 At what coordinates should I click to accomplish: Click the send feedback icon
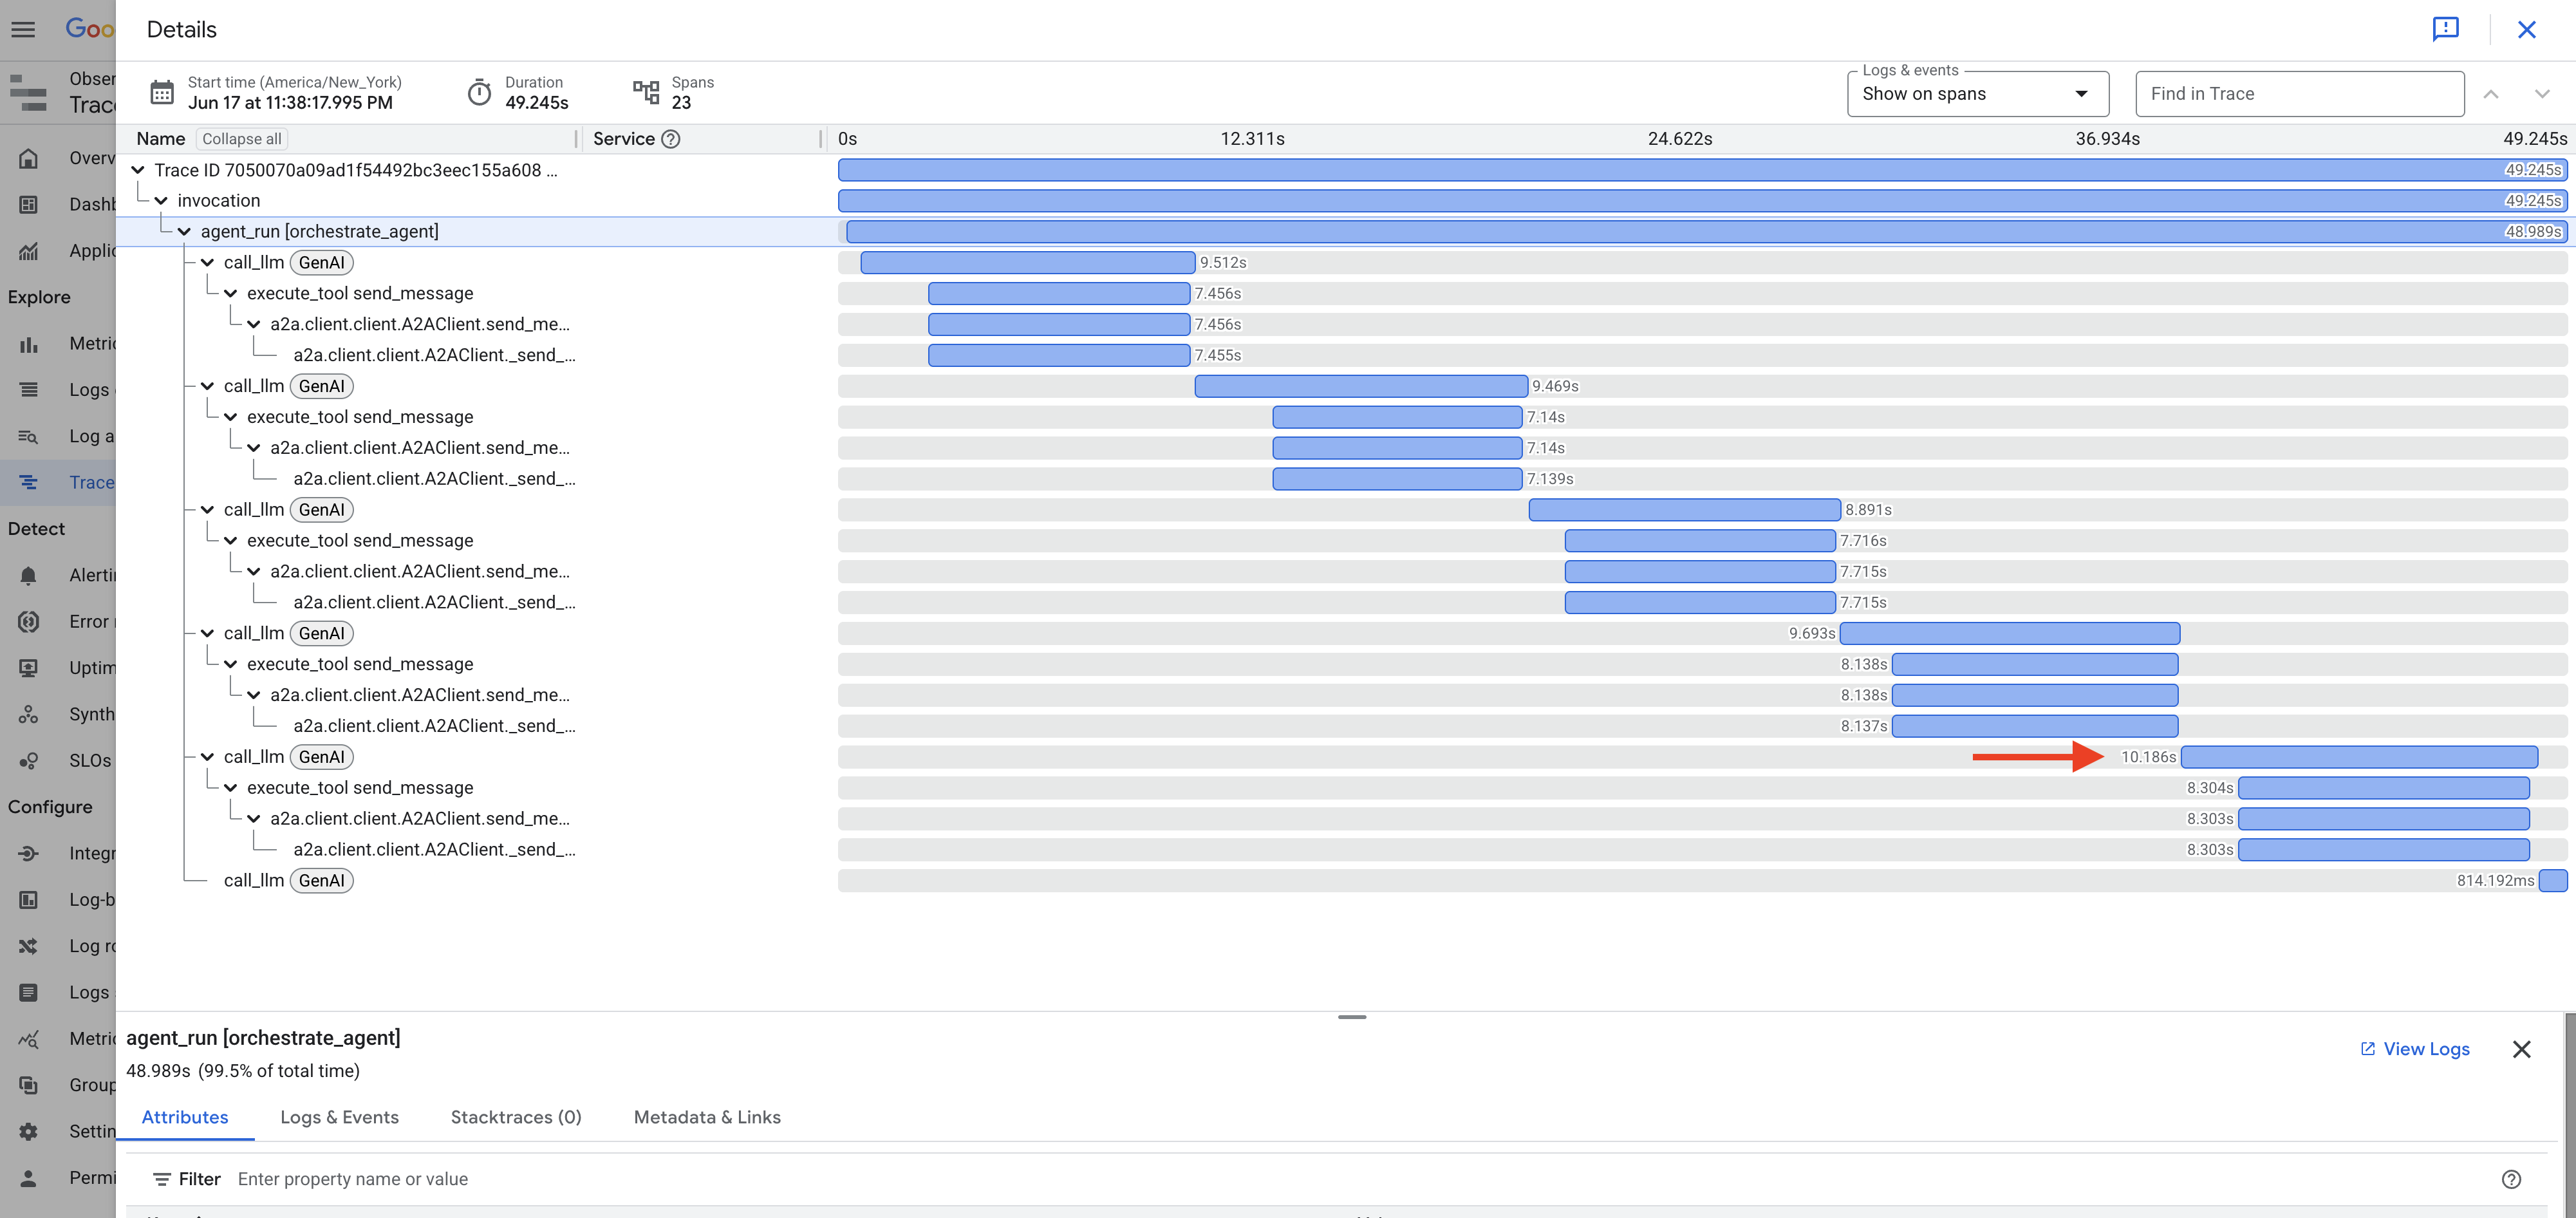coord(2445,29)
